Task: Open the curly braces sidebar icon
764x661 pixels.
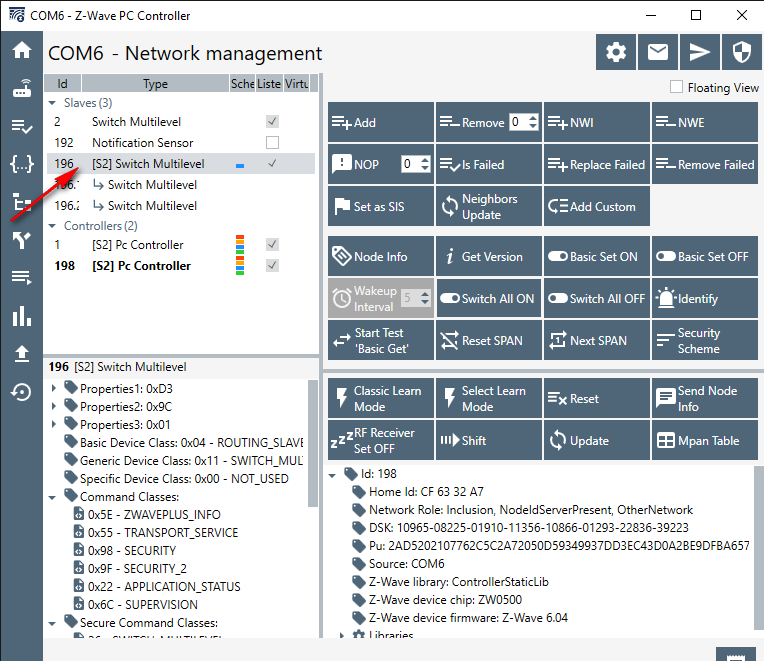Action: coord(21,164)
